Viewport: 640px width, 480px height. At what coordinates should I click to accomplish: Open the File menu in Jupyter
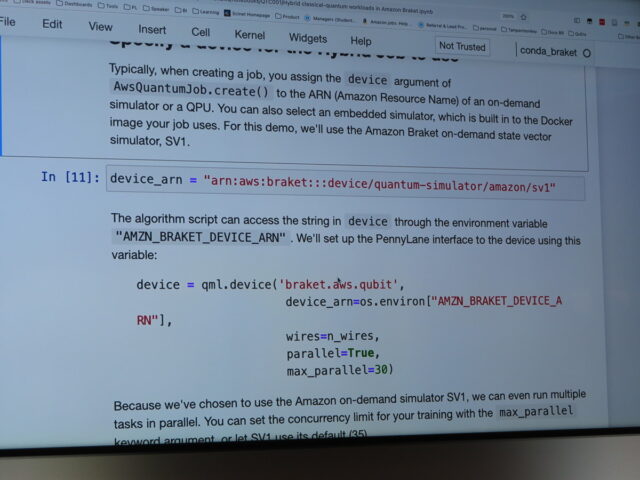pyautogui.click(x=7, y=22)
